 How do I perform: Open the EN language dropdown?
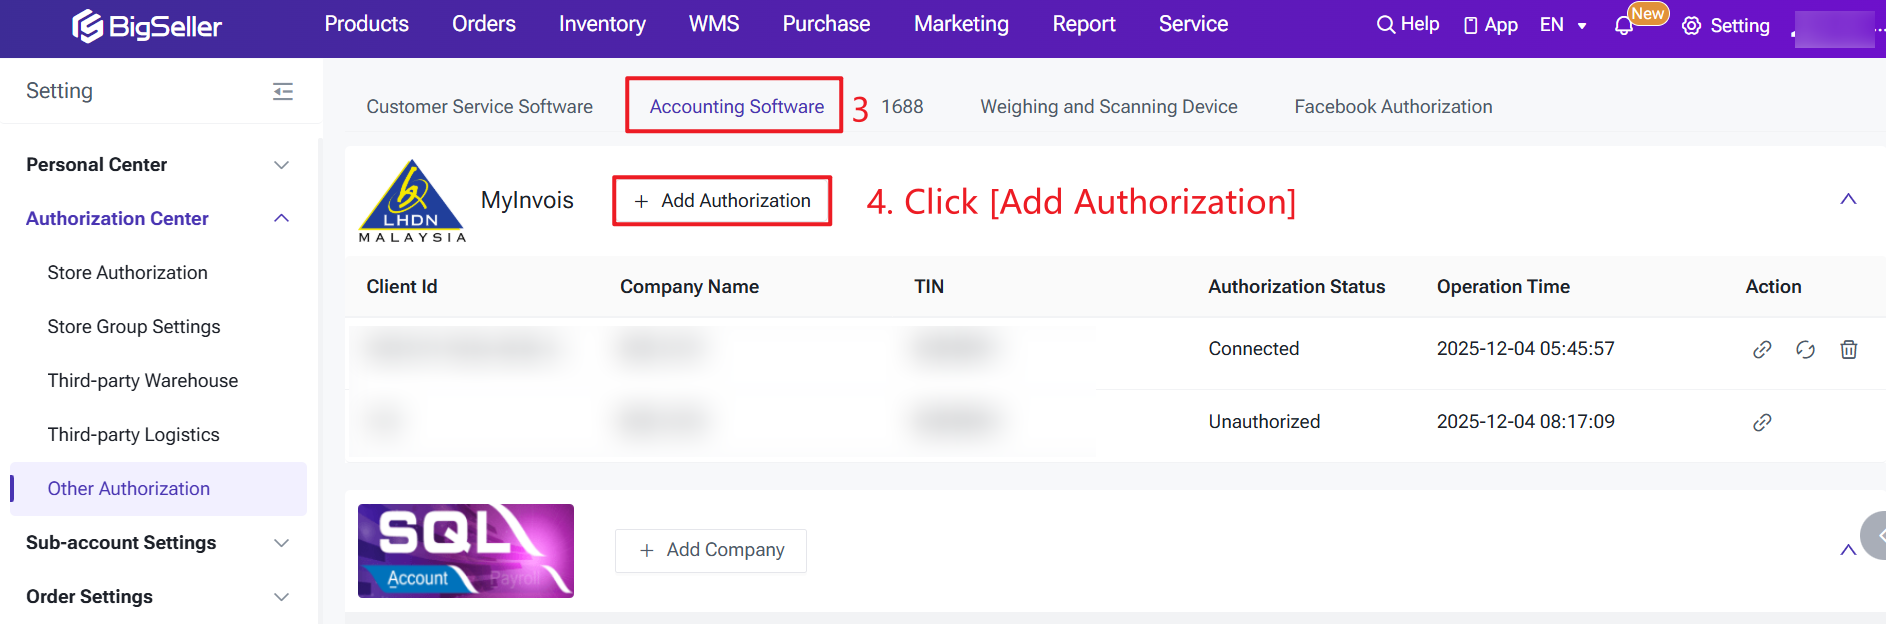tap(1563, 25)
